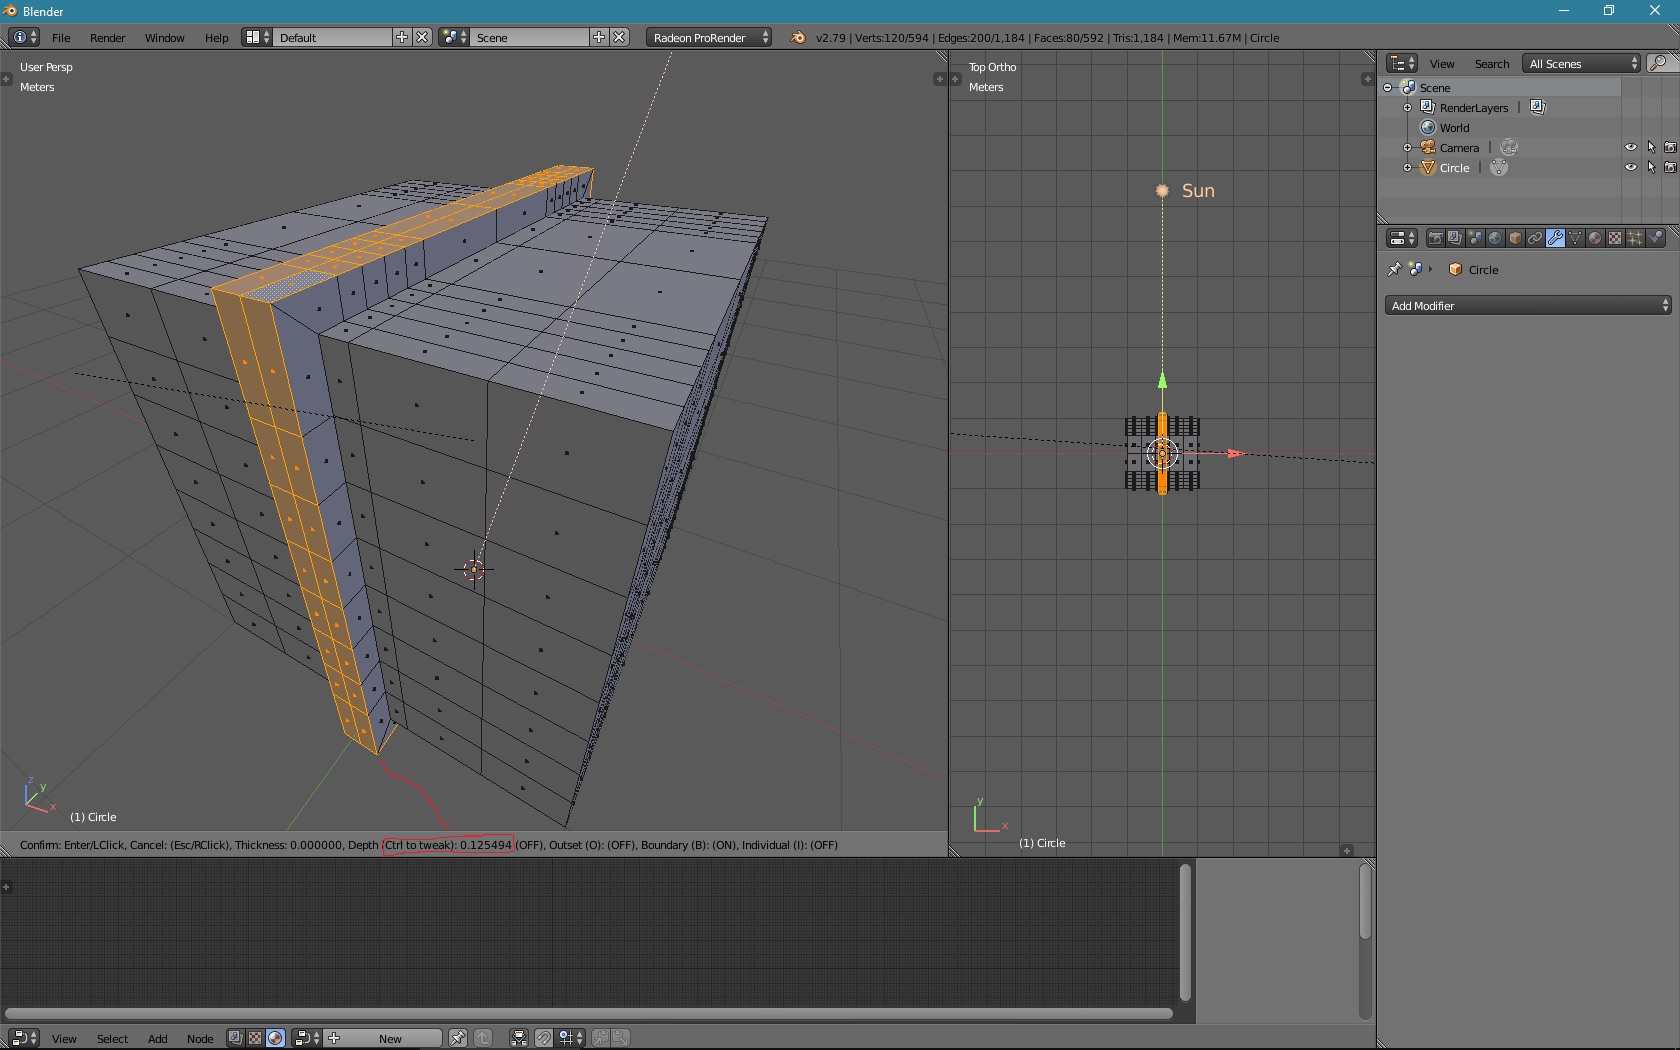Image resolution: width=1680 pixels, height=1050 pixels.
Task: Toggle Camera selectability arrow
Action: coord(1651,147)
